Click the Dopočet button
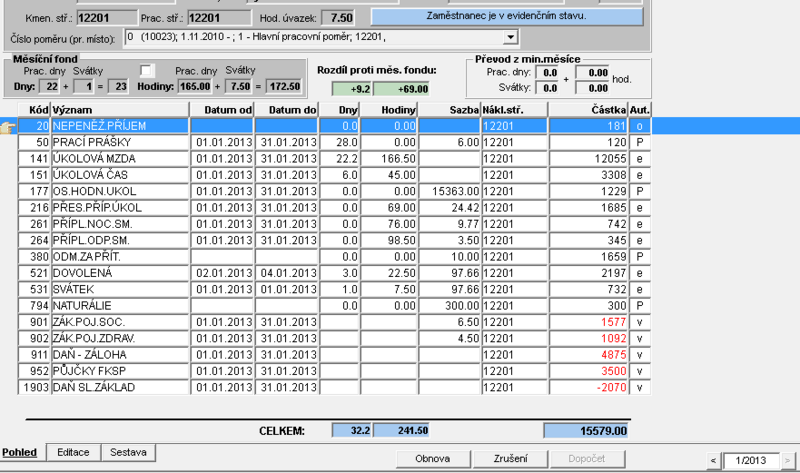This screenshot has height=473, width=800. [587, 459]
